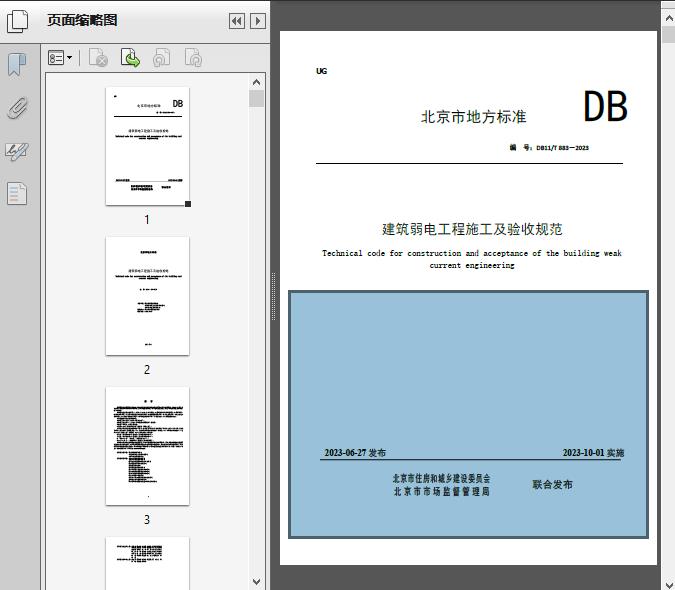Select page 2 thumbnail
675x590 pixels.
(147, 296)
